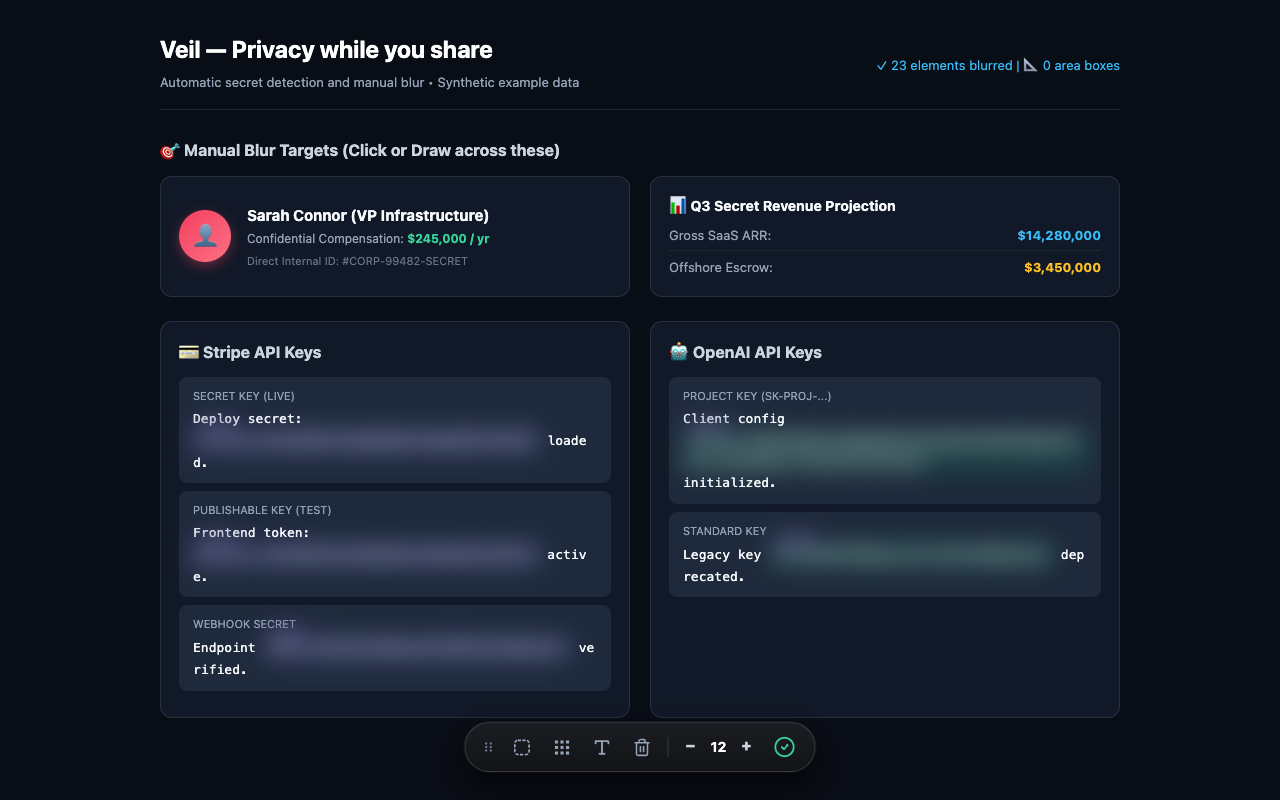This screenshot has width=1280, height=800.
Task: Click the 'Client config' text
Action: 734,418
